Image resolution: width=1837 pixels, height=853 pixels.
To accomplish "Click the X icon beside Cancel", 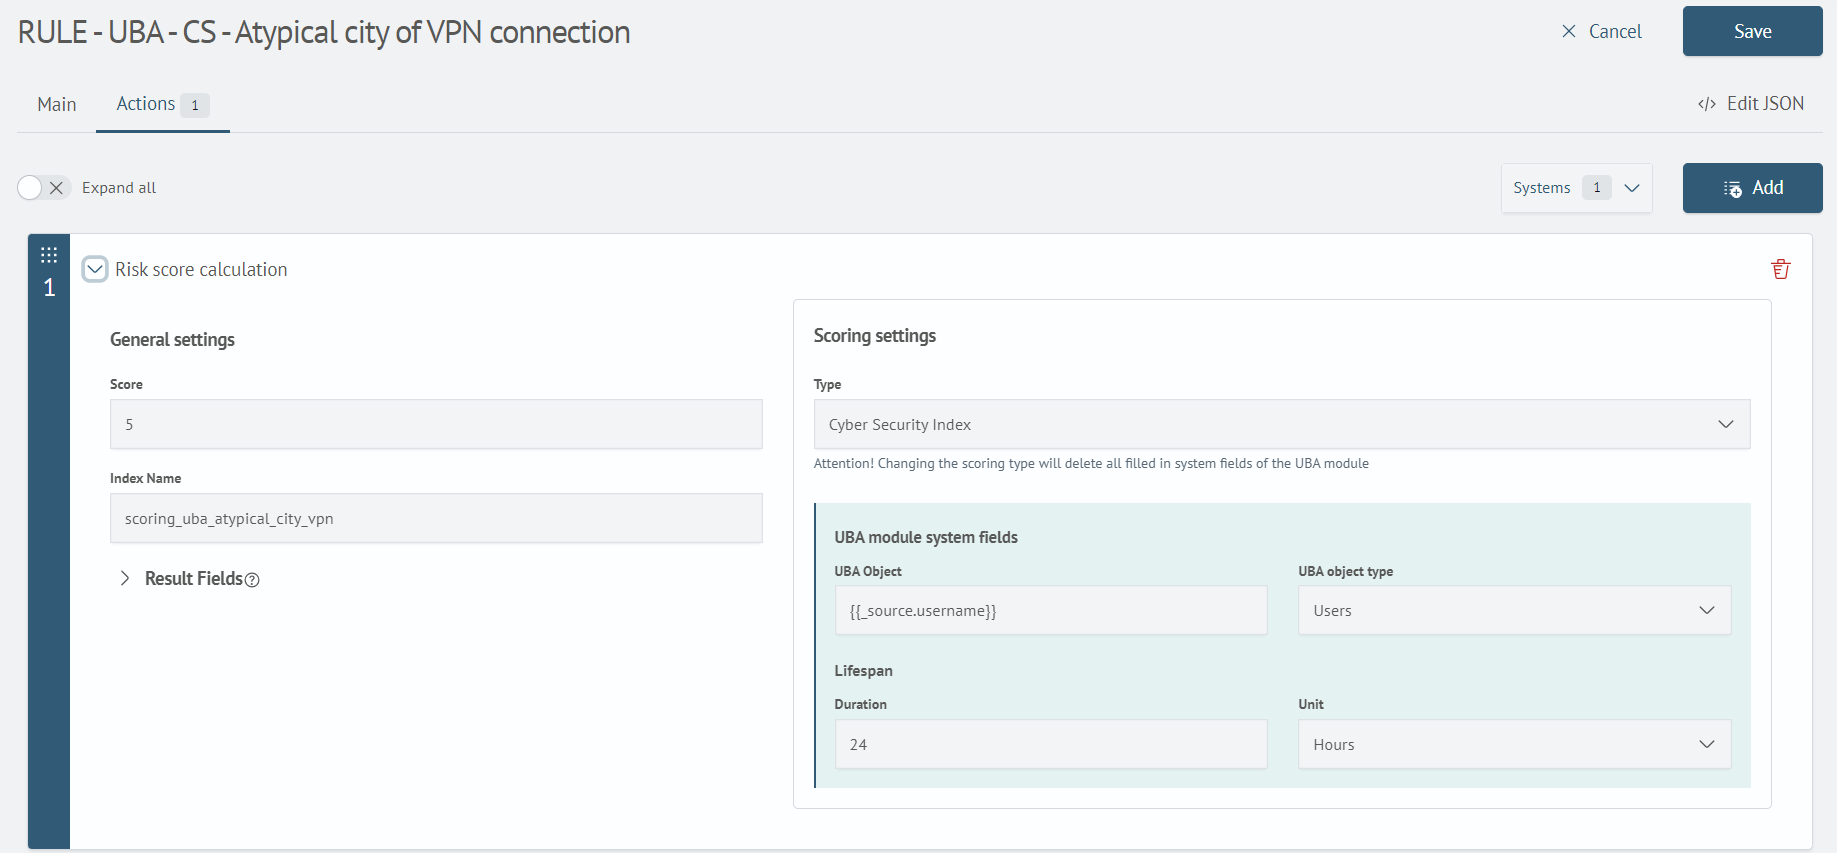I will pos(1569,31).
